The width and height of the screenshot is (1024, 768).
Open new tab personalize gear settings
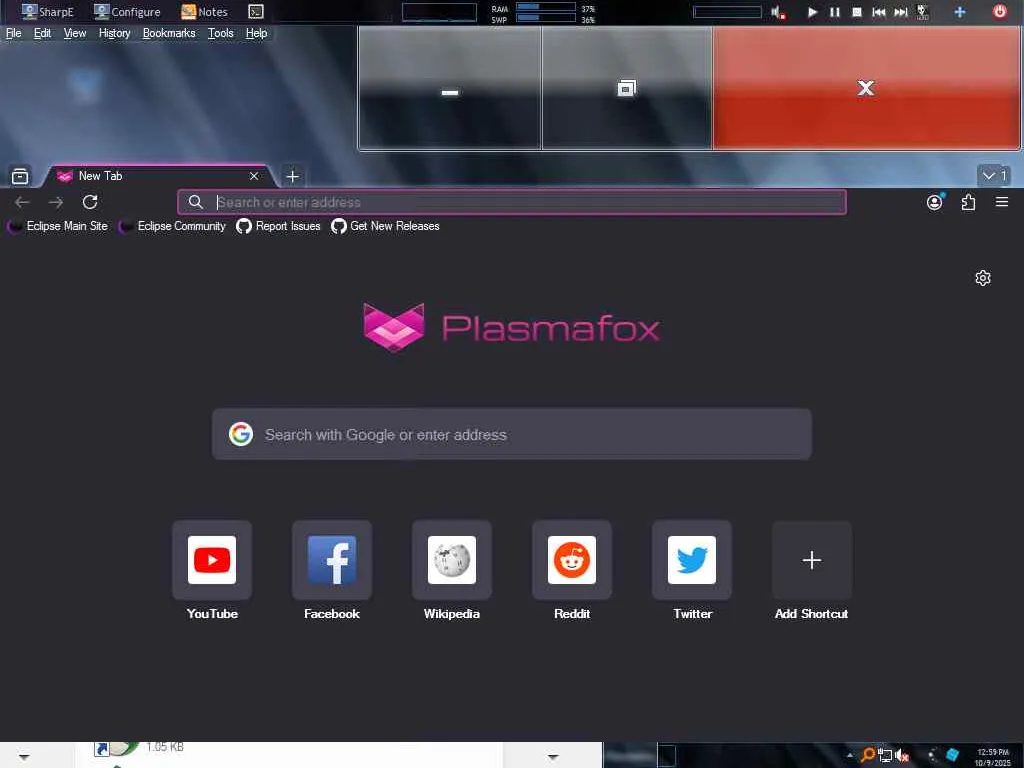(983, 278)
